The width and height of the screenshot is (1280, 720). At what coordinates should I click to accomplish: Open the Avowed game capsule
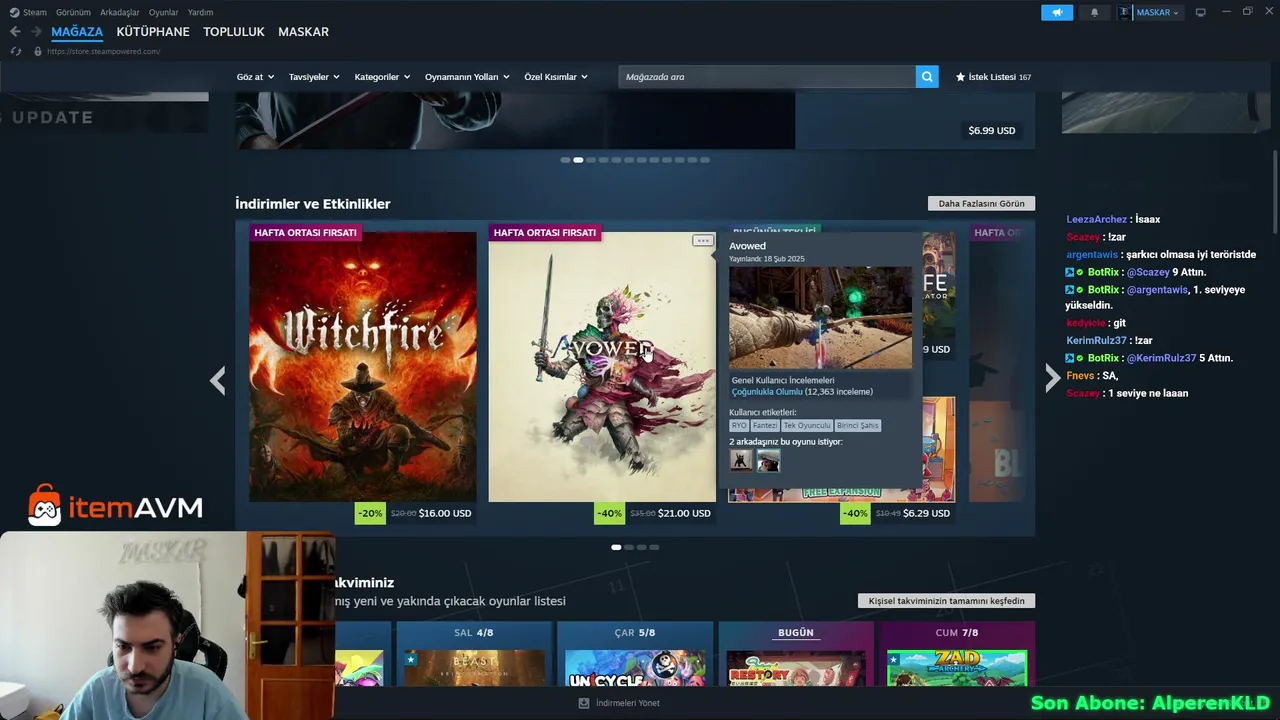point(602,367)
